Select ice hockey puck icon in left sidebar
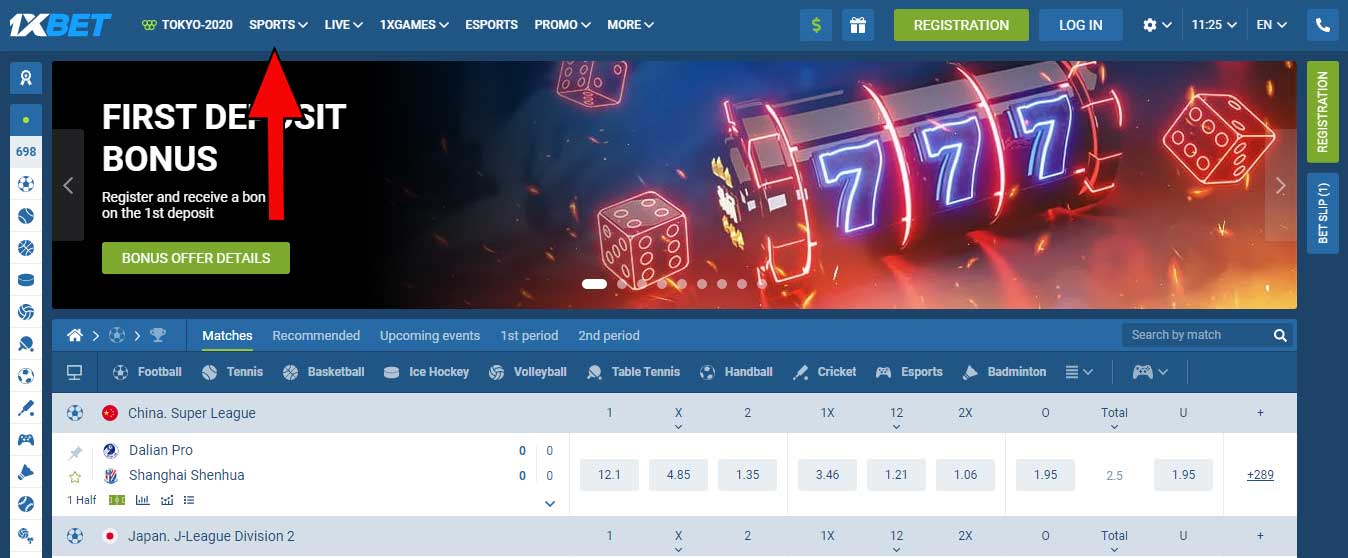 pyautogui.click(x=25, y=280)
